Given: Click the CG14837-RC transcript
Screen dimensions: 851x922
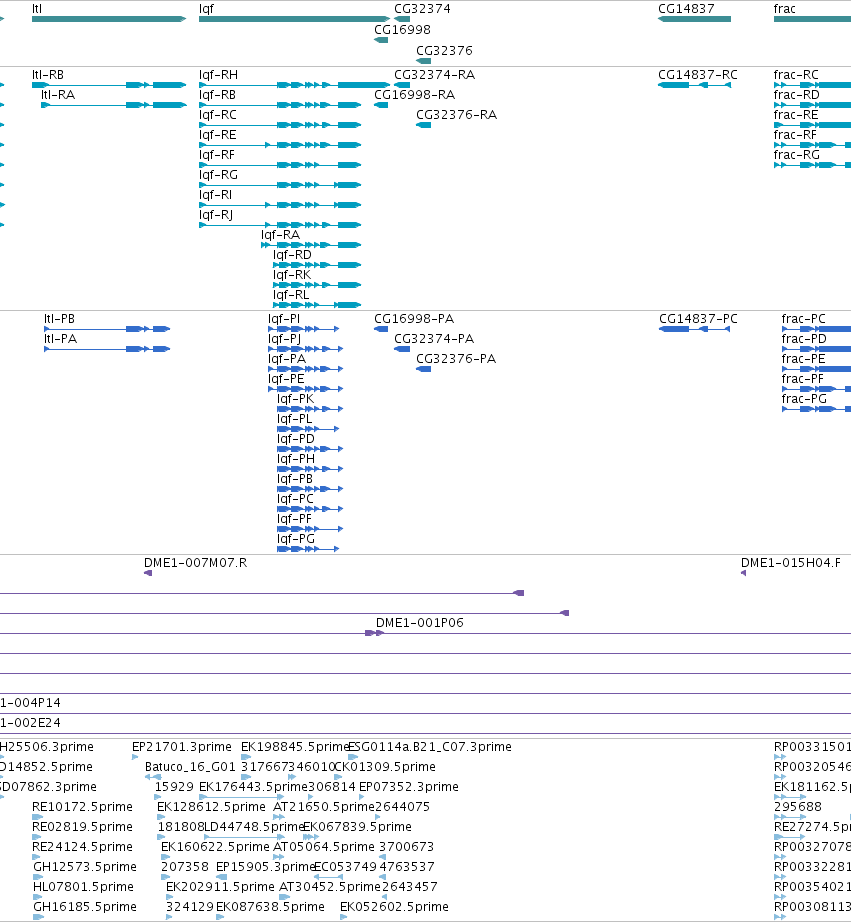Looking at the screenshot, I should pos(694,85).
